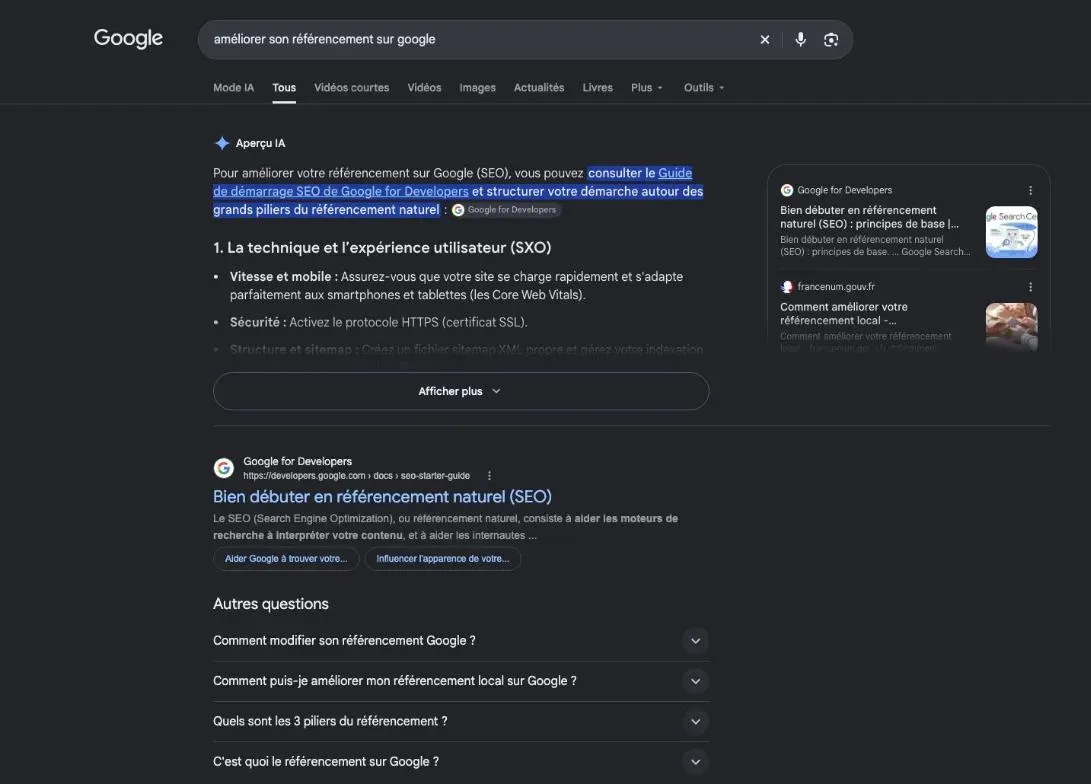Clear the search query with the X icon

click(x=765, y=40)
